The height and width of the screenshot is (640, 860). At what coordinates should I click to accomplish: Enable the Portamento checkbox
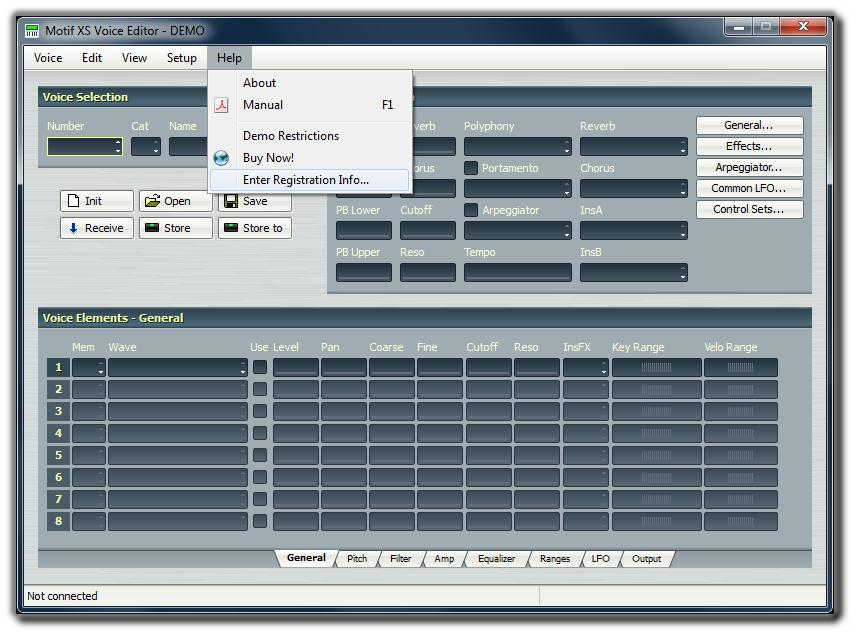(471, 168)
